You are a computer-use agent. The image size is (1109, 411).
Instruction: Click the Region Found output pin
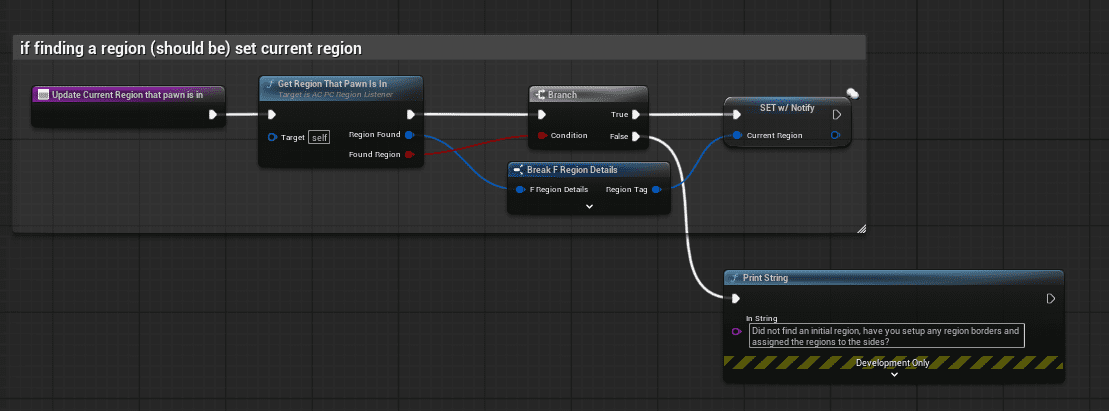(410, 134)
